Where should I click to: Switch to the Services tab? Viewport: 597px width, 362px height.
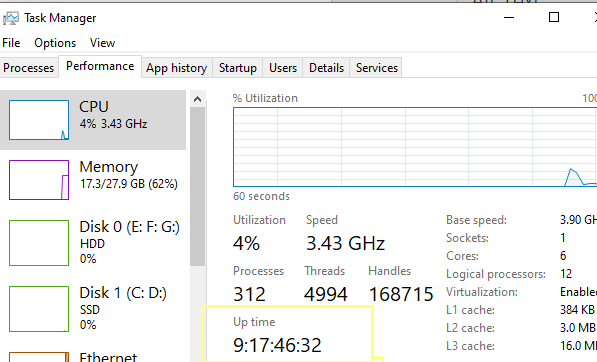pyautogui.click(x=377, y=68)
